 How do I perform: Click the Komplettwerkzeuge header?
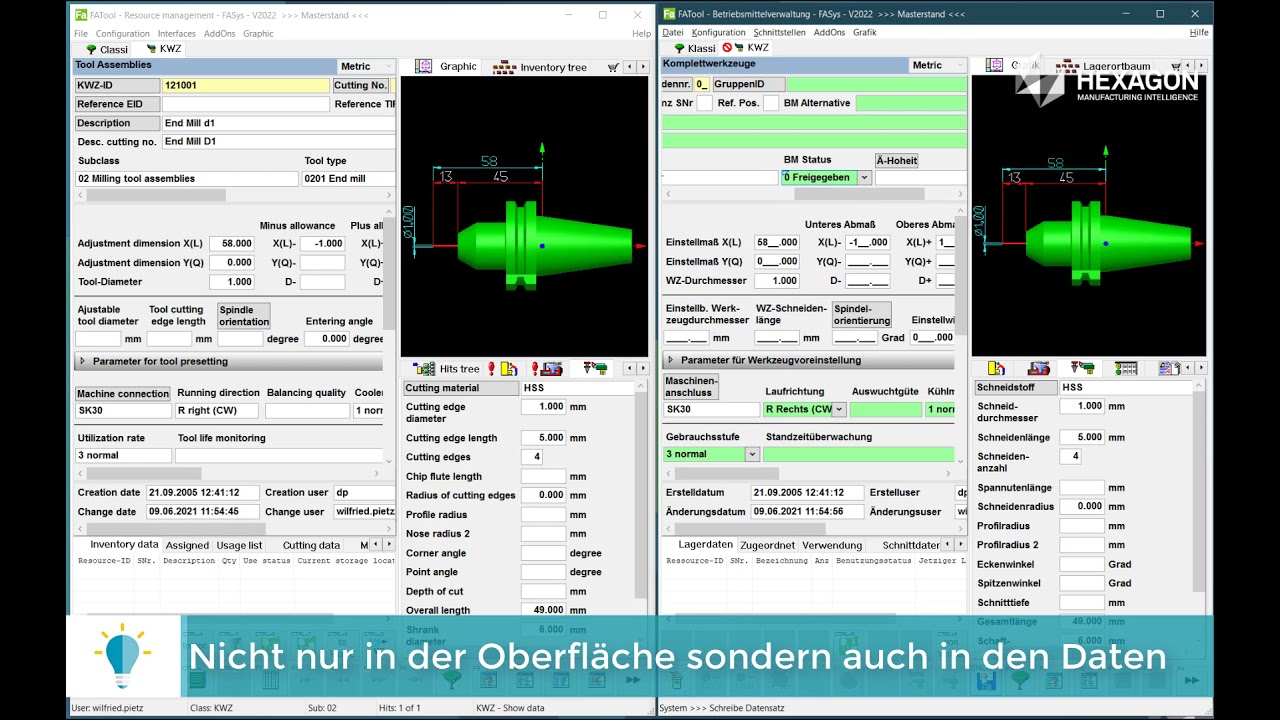pyautogui.click(x=784, y=64)
